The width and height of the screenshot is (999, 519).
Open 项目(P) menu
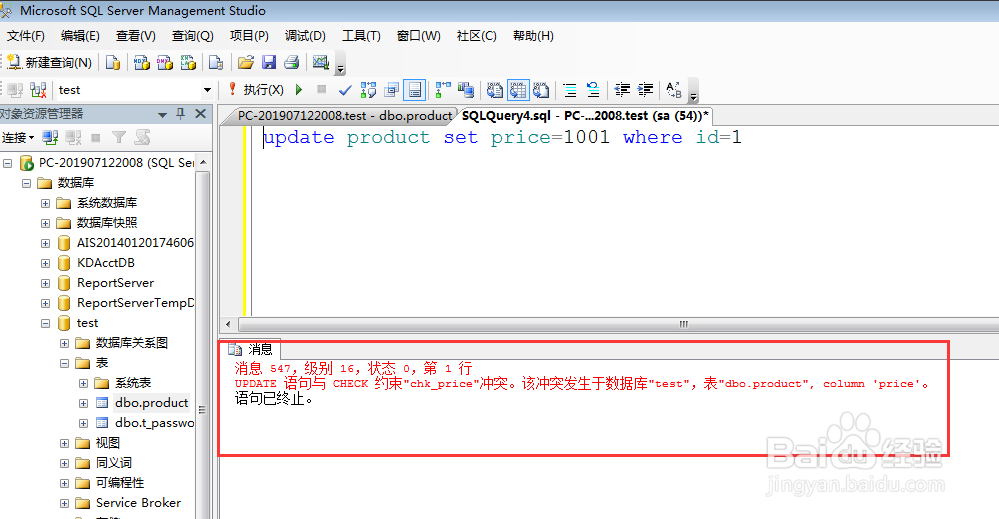[249, 36]
